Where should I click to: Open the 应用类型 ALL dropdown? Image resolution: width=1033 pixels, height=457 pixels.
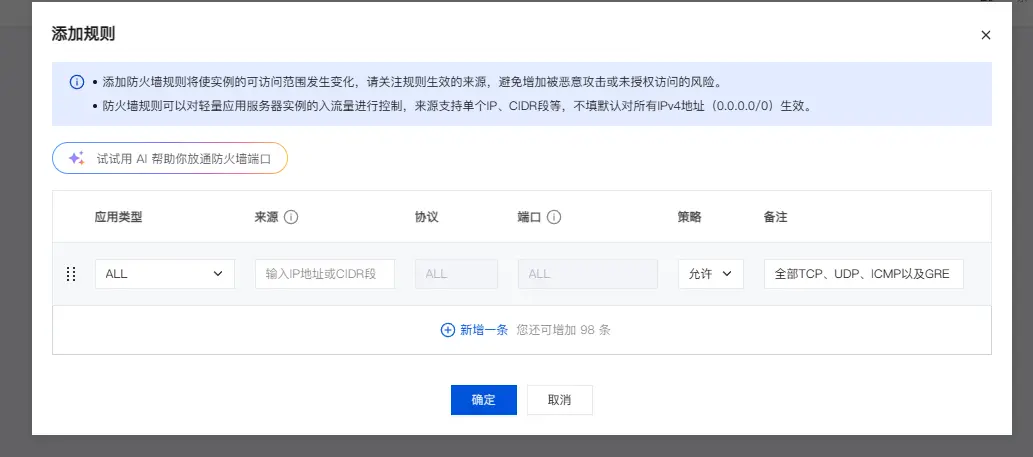(164, 274)
